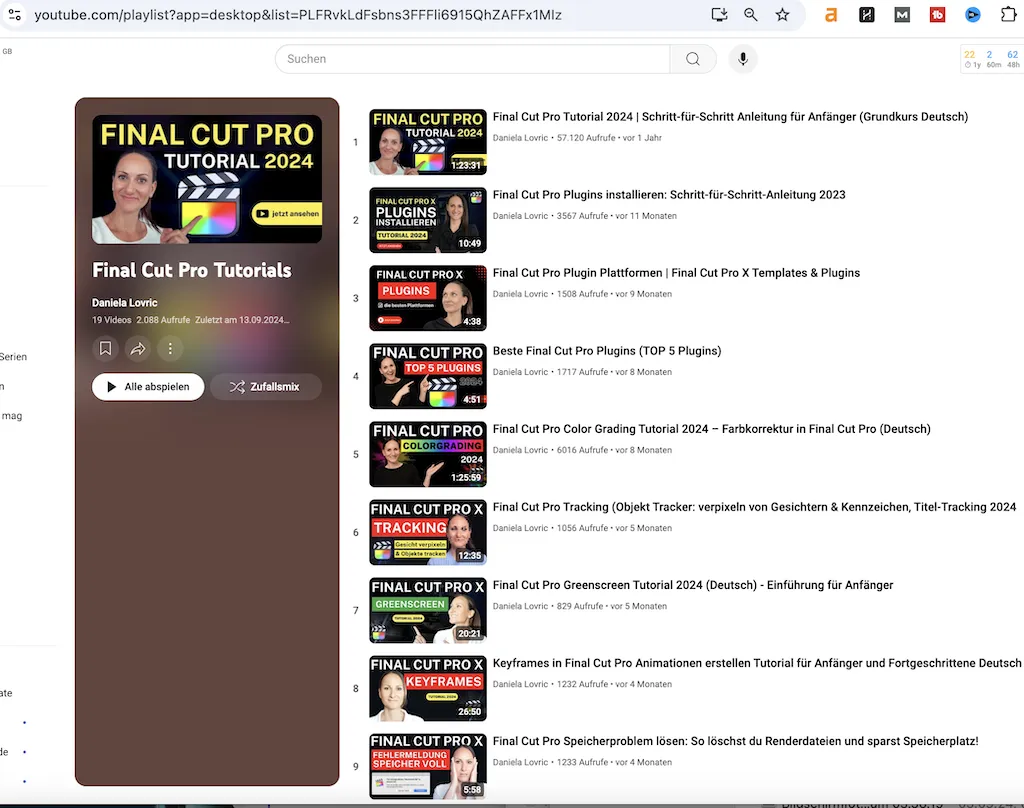Image resolution: width=1024 pixels, height=808 pixels.
Task: Open thumbnail of video with duration 1:23:31
Action: click(x=428, y=142)
